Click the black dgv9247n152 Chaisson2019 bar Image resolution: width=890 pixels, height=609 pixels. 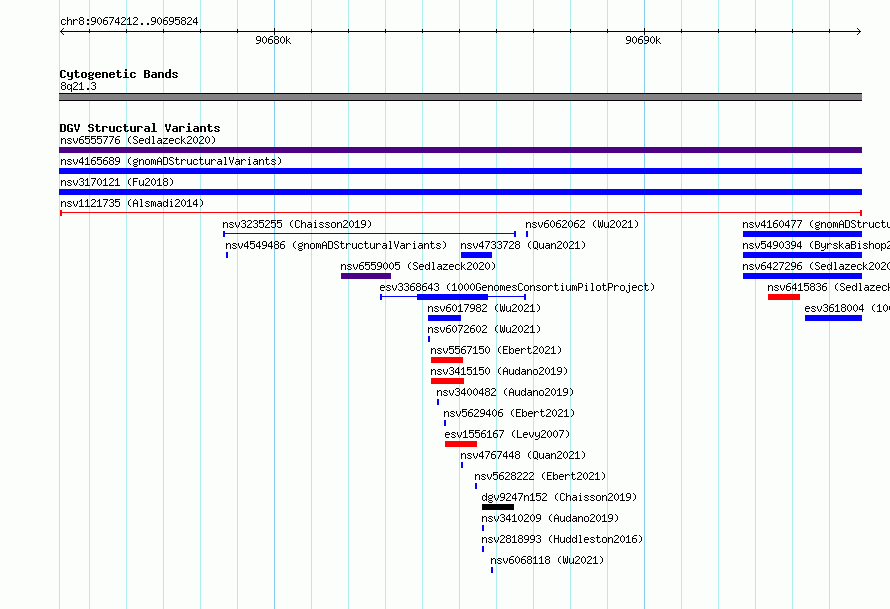tap(498, 507)
